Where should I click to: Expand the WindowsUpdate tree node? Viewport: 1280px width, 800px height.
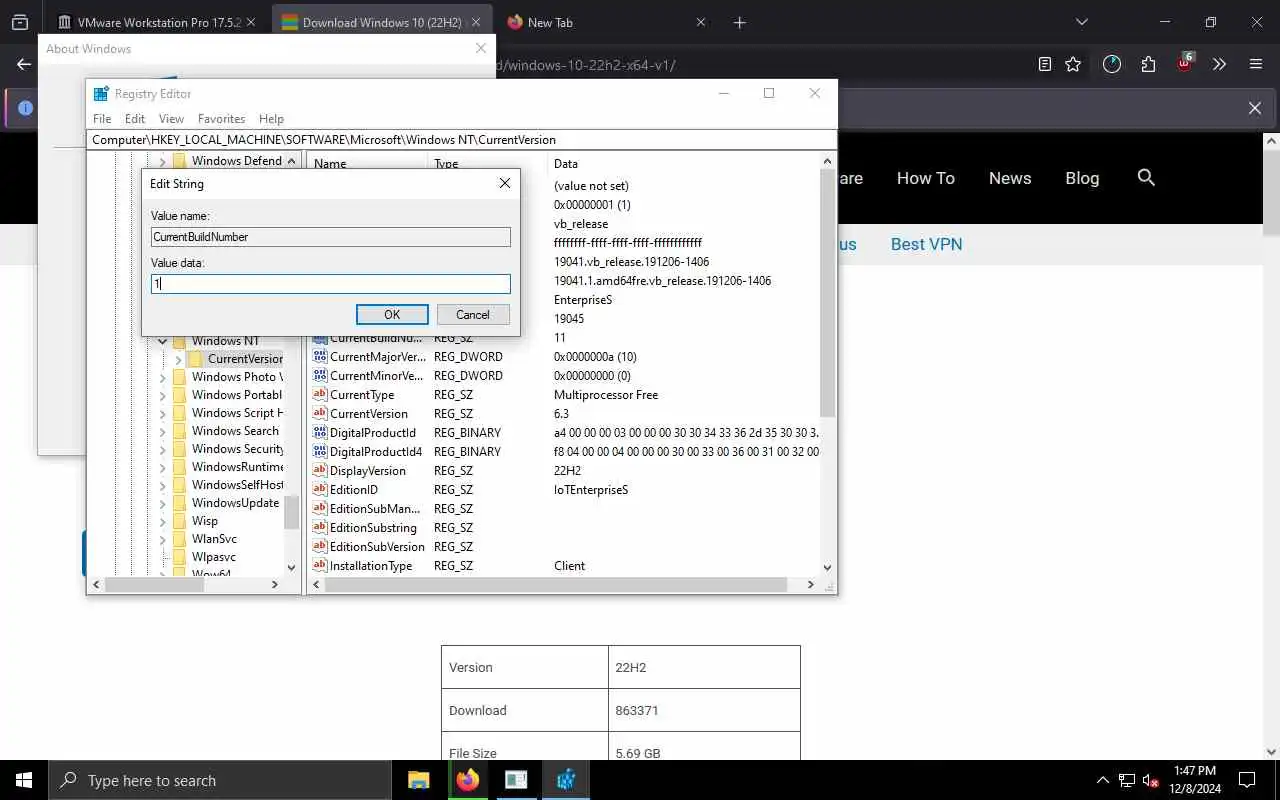[x=162, y=503]
